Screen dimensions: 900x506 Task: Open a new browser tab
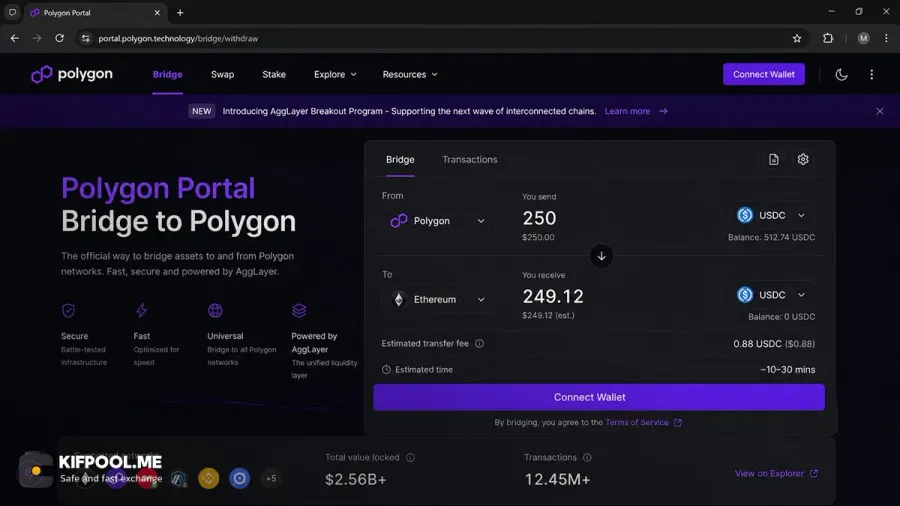[180, 13]
